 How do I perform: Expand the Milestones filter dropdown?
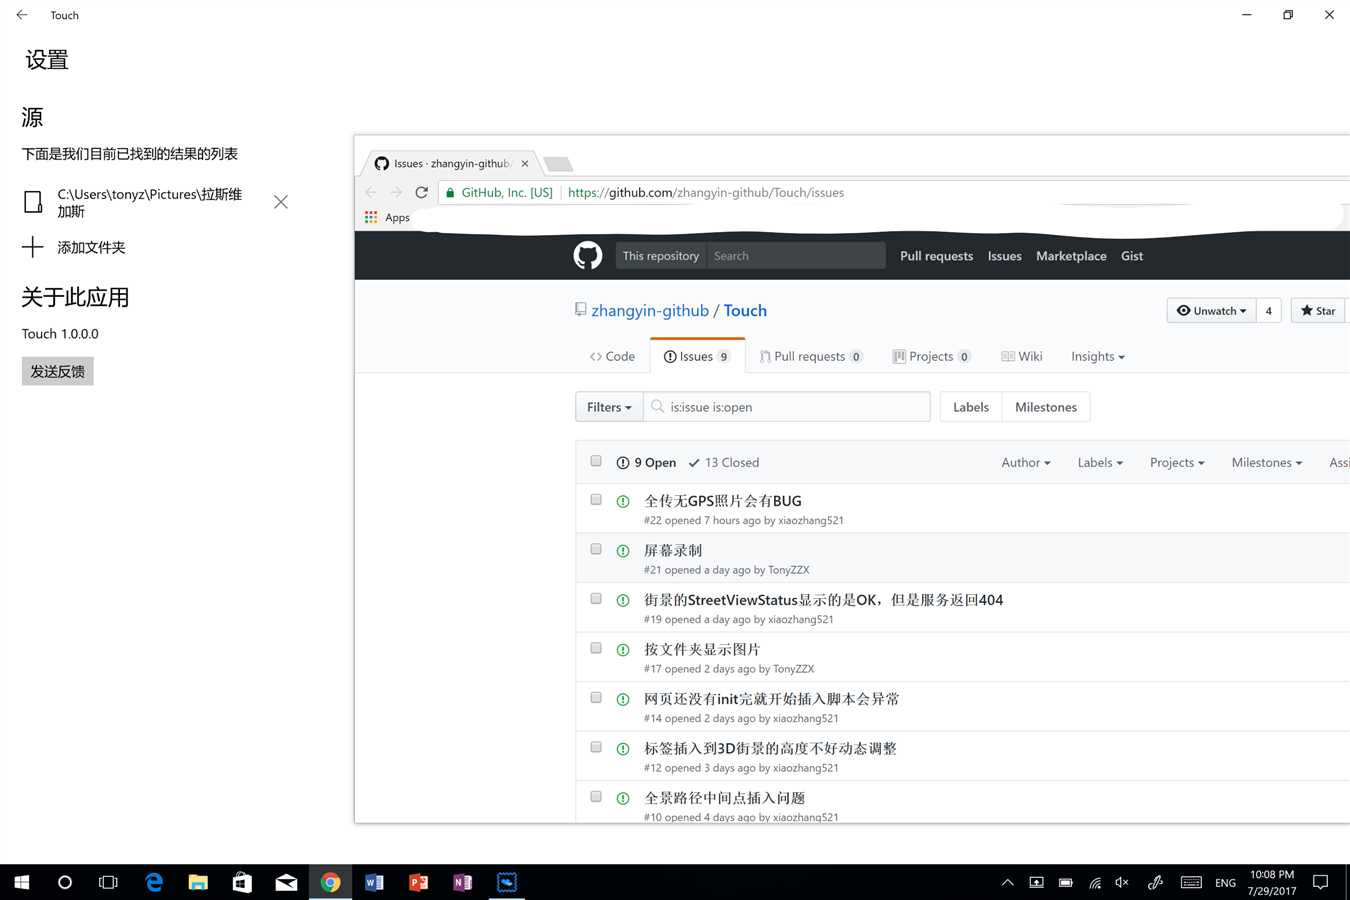[x=1267, y=462]
